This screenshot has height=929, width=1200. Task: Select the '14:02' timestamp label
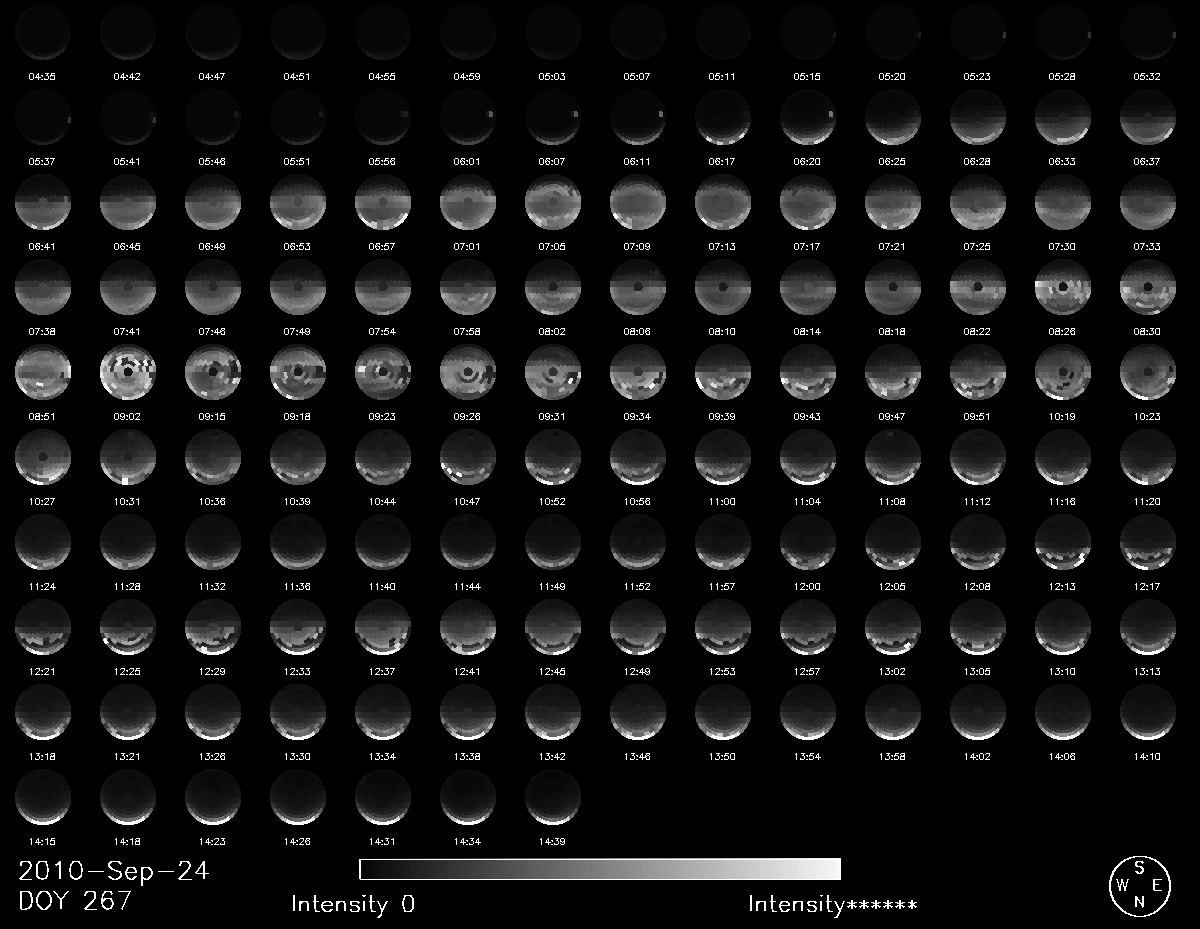click(977, 756)
